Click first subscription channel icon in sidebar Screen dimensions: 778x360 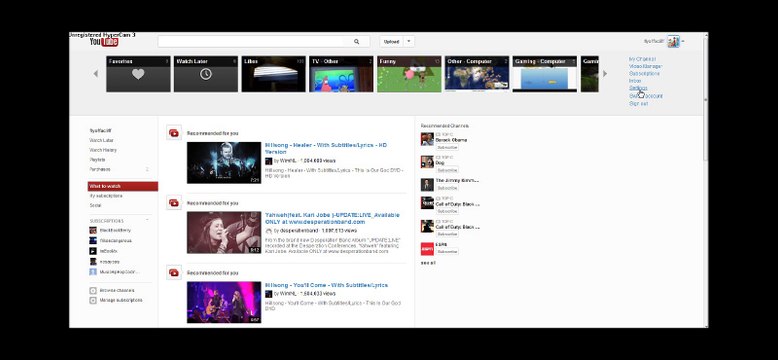click(x=93, y=231)
